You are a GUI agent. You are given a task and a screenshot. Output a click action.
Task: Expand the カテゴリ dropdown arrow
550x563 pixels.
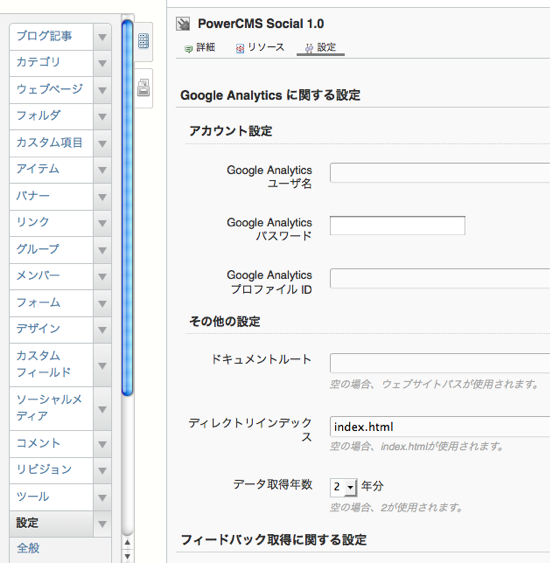point(102,63)
